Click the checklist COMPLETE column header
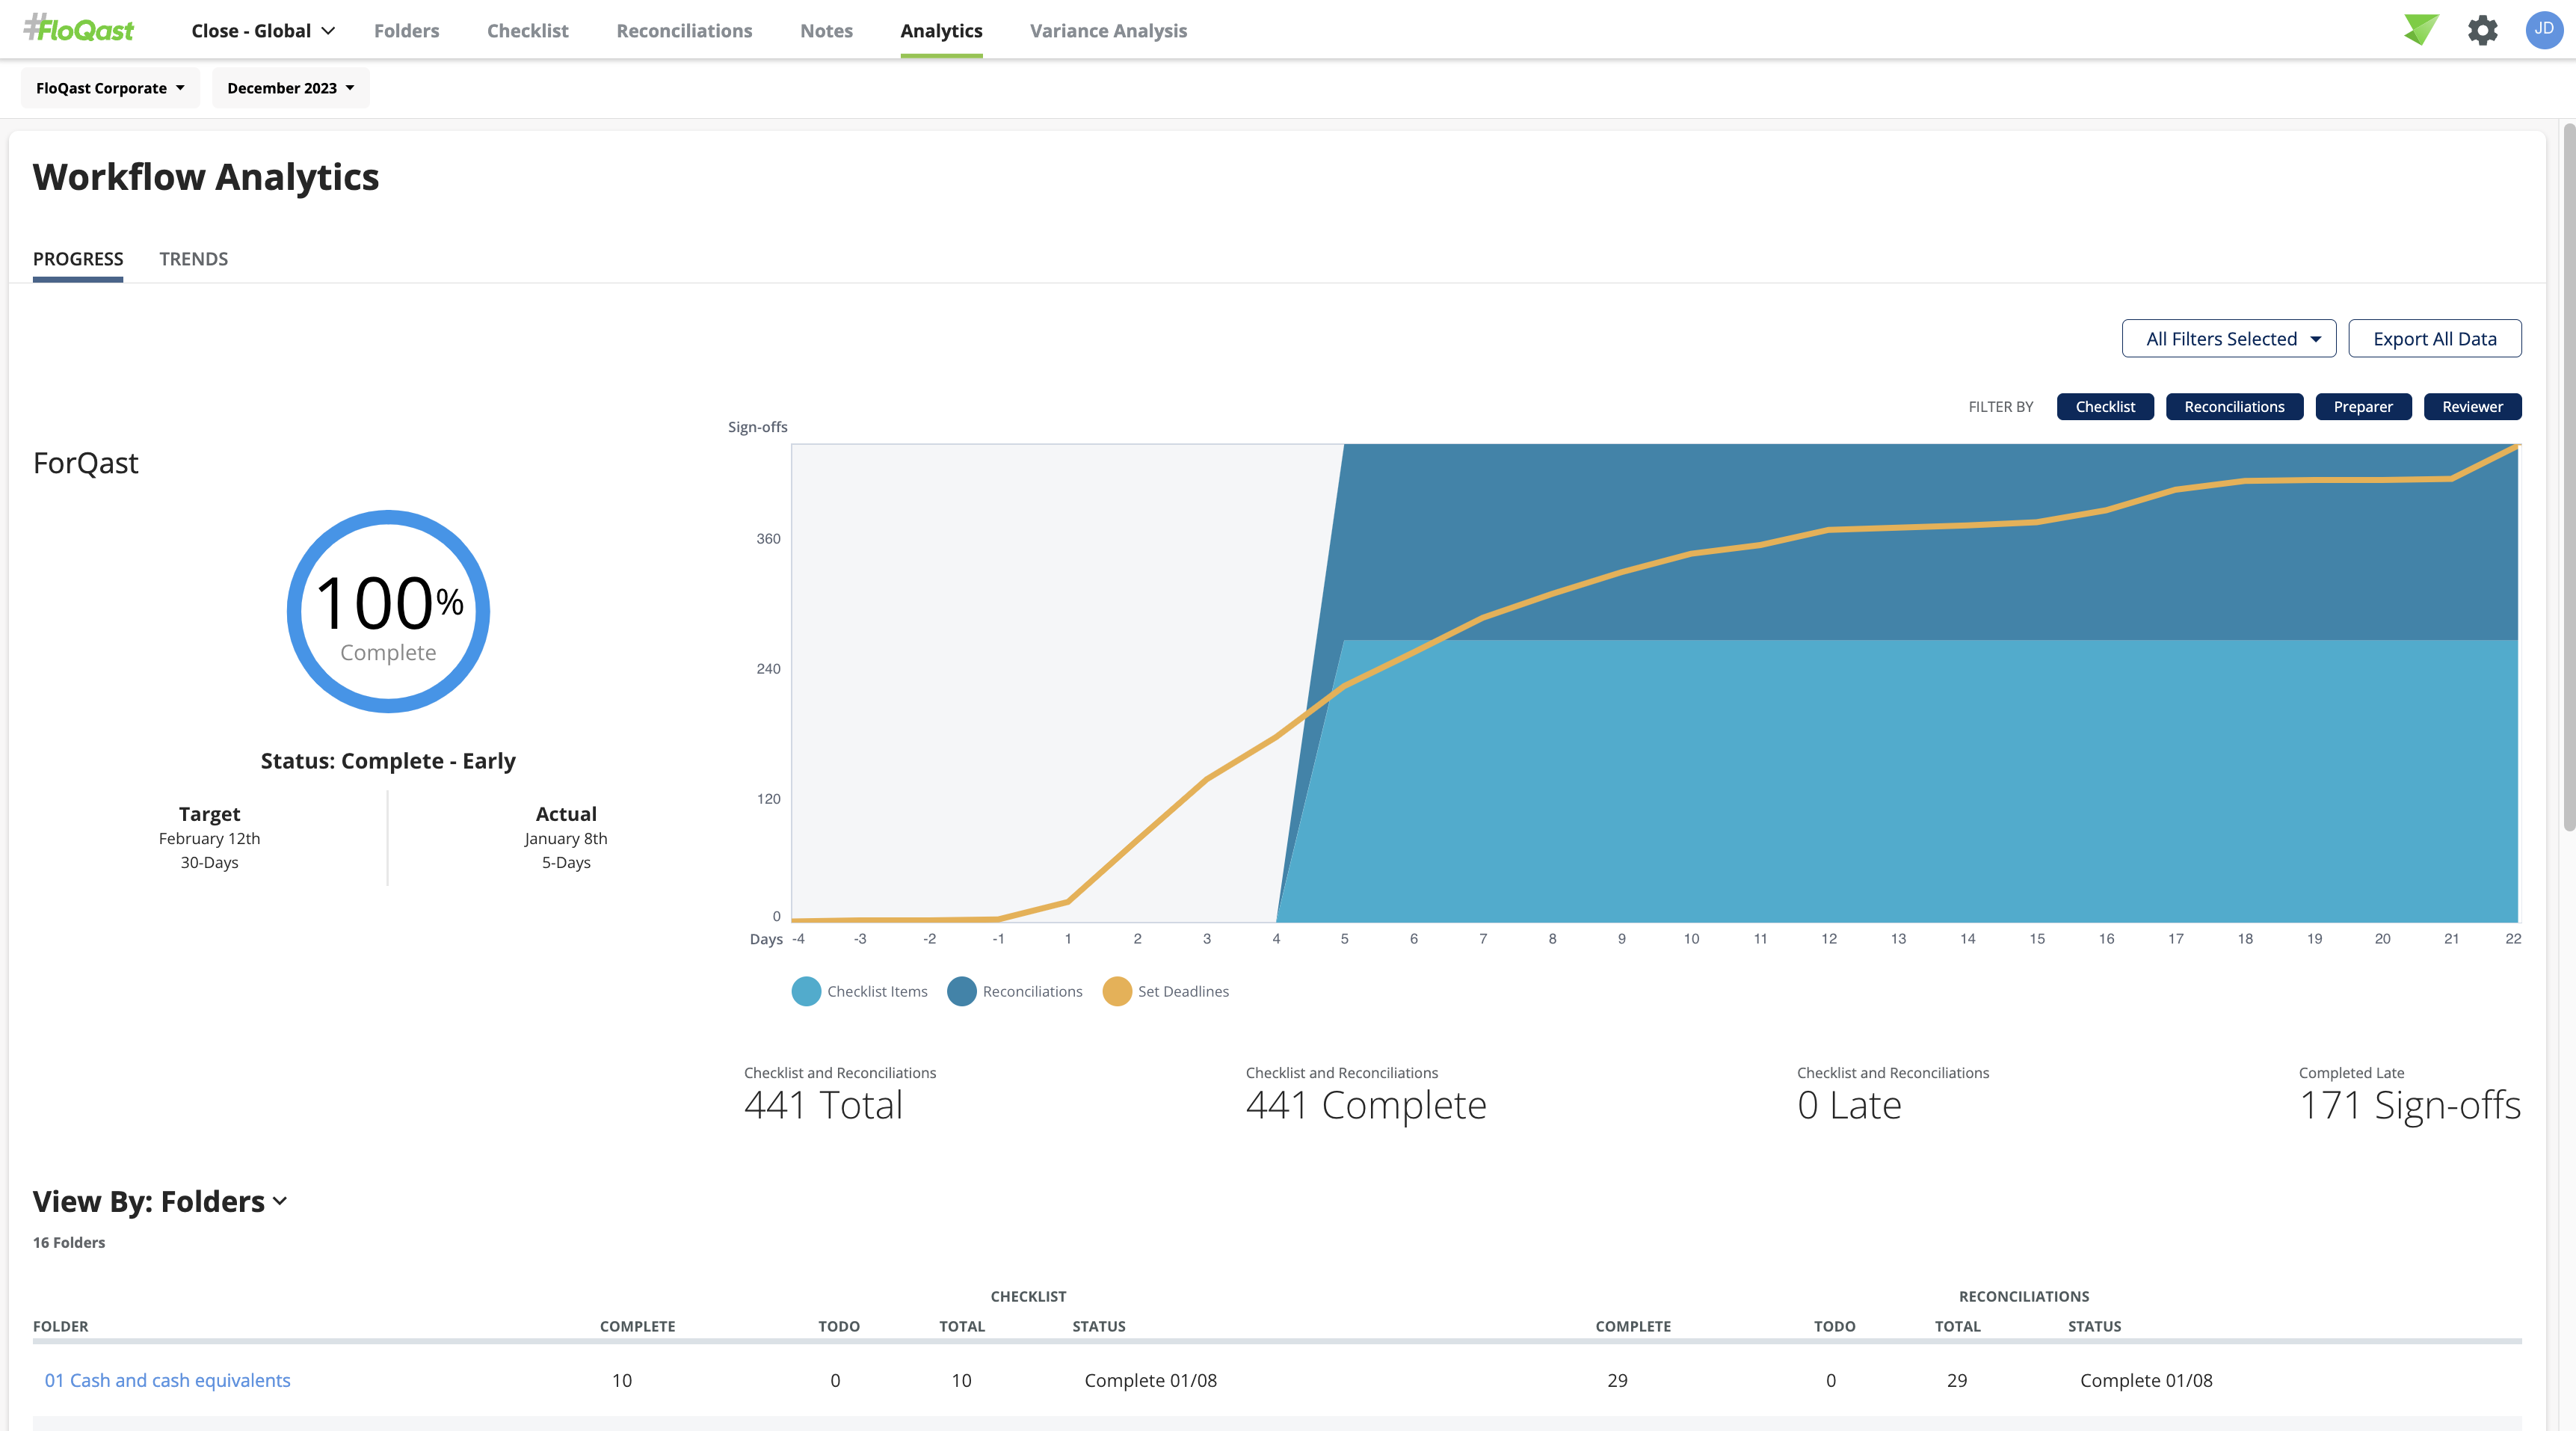The height and width of the screenshot is (1431, 2576). [637, 1326]
